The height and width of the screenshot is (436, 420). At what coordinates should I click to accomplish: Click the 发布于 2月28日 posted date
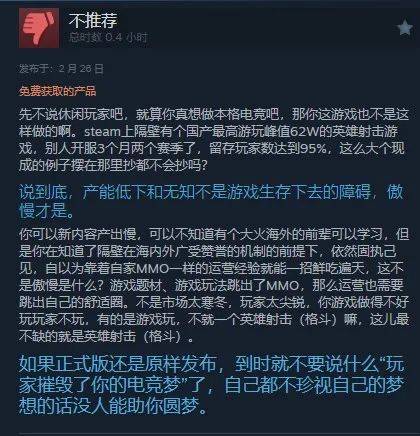61,69
